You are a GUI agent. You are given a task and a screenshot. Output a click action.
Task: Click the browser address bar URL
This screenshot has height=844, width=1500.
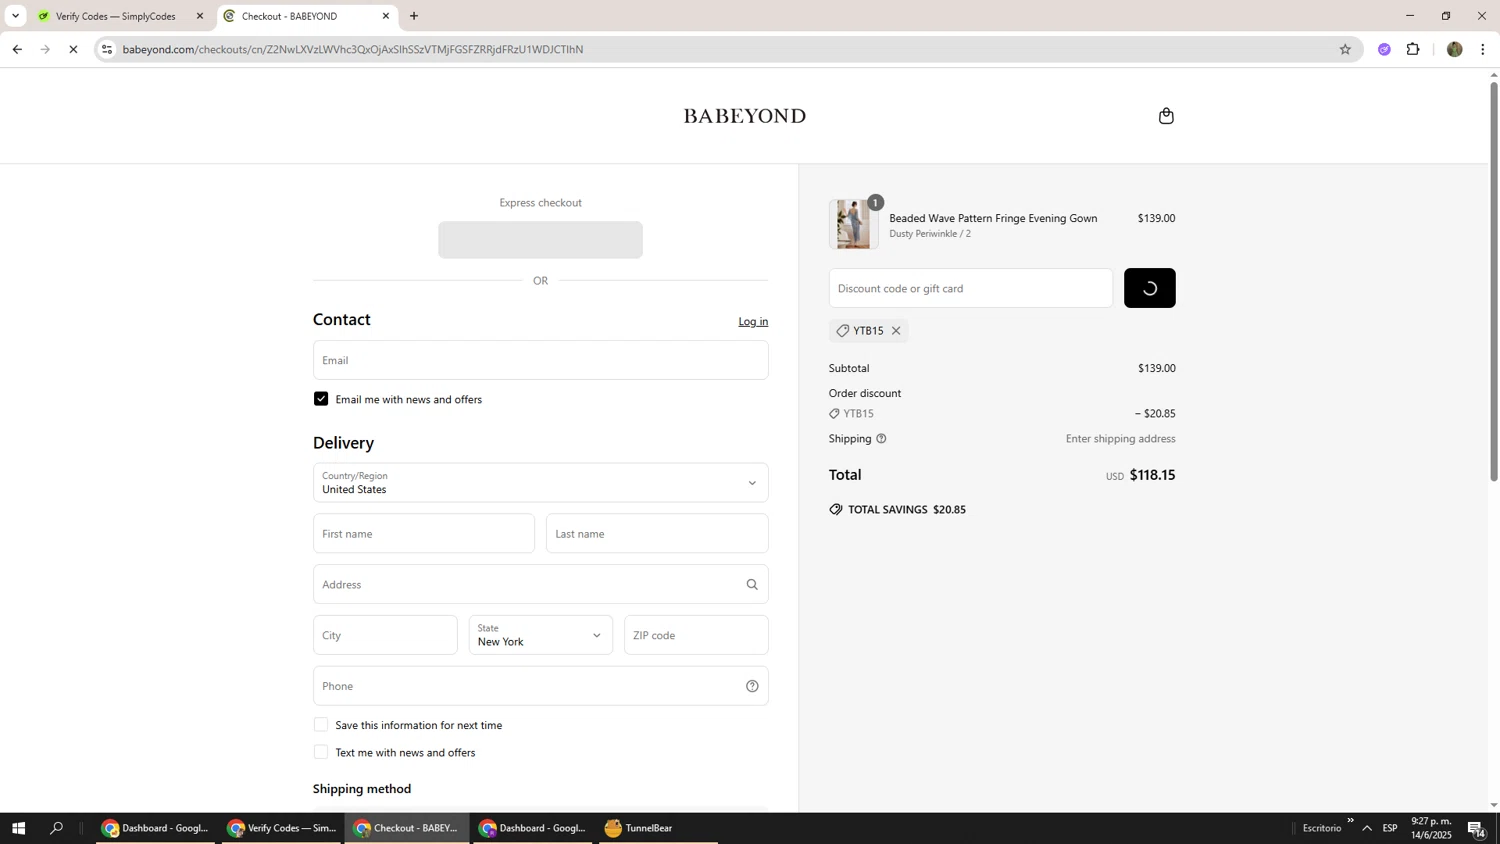(x=353, y=49)
